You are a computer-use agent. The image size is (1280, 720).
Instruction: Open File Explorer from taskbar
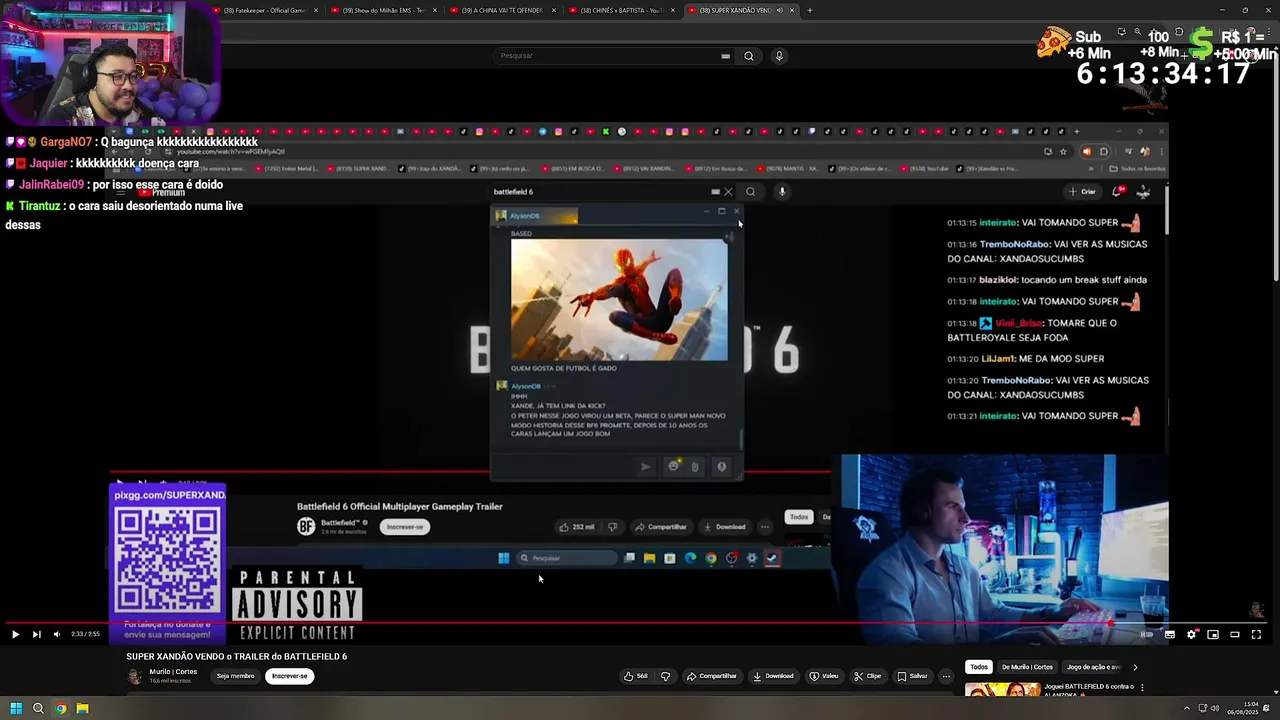point(83,708)
